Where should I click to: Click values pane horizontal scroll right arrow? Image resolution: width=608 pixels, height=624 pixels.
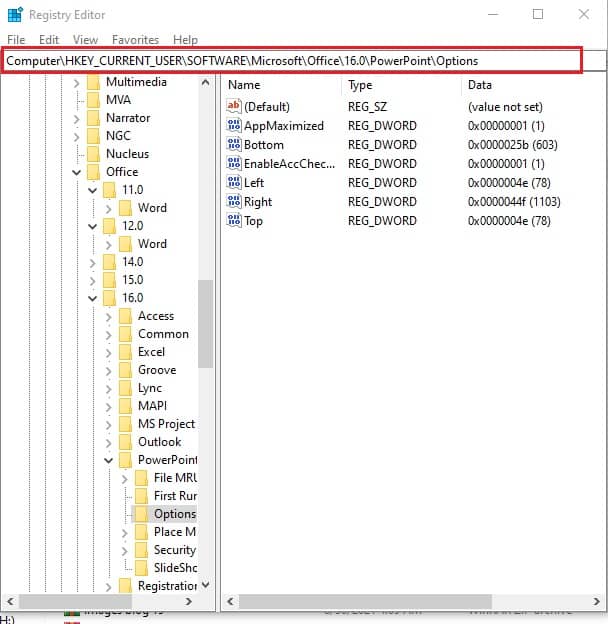coord(596,601)
